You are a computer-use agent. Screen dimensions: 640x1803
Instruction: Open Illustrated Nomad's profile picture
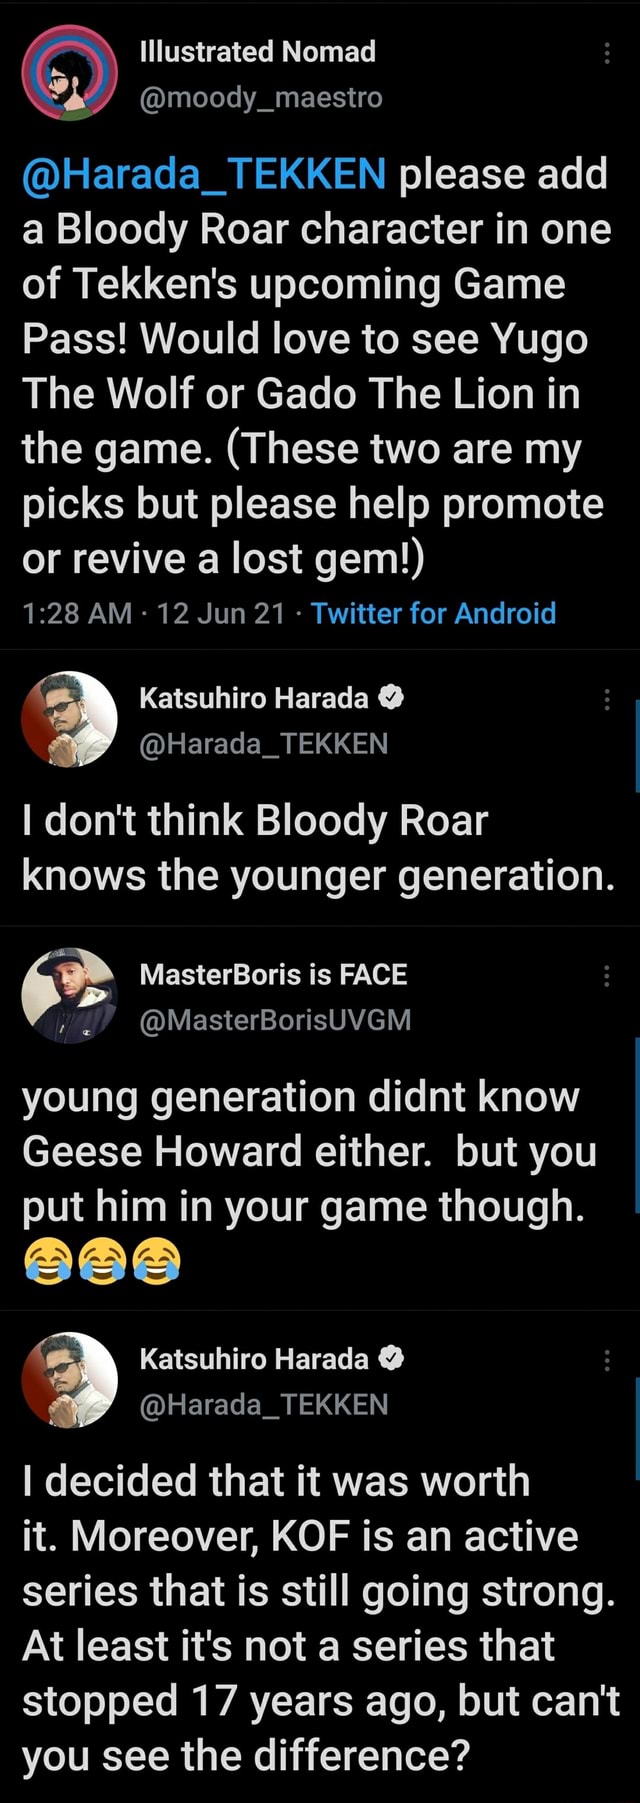click(69, 73)
